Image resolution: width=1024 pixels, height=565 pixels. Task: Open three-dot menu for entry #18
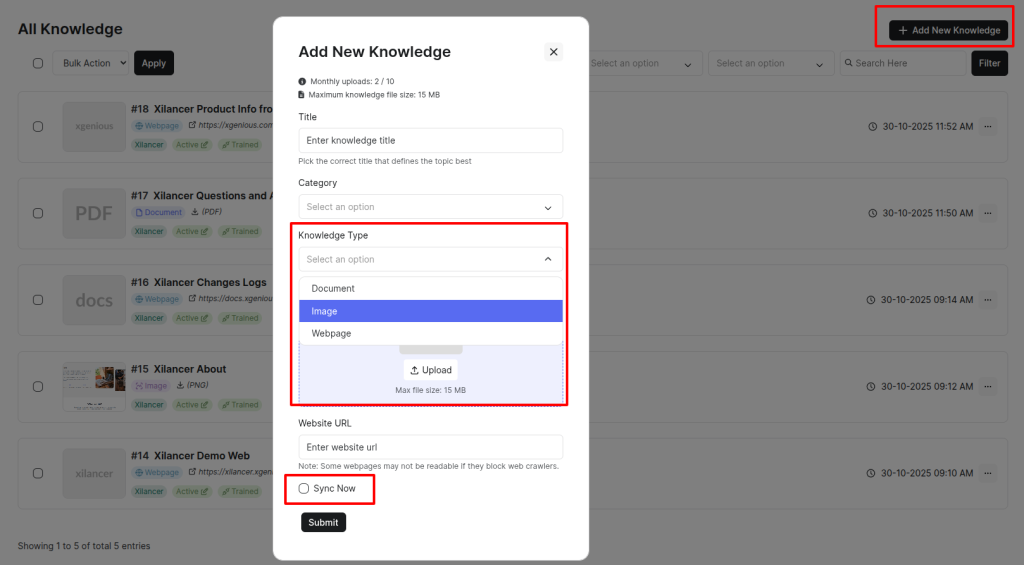[x=988, y=127]
